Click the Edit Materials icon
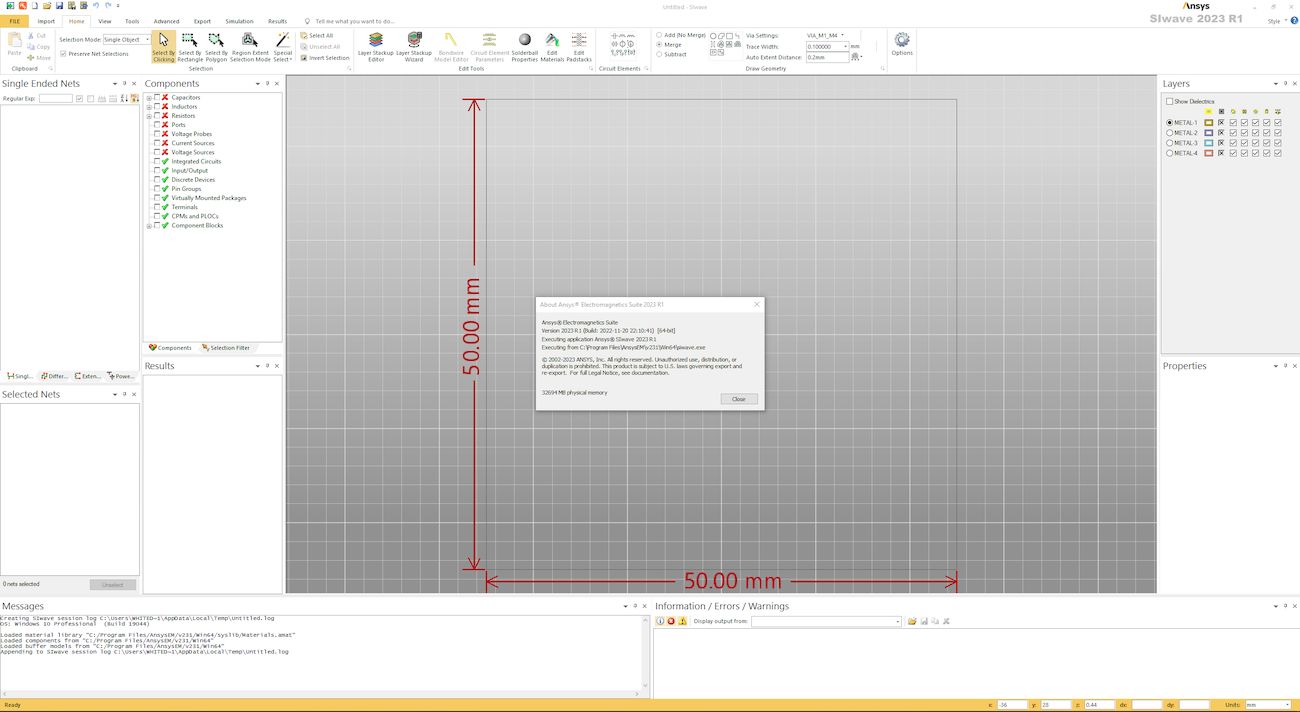This screenshot has height=712, width=1300. (x=552, y=45)
